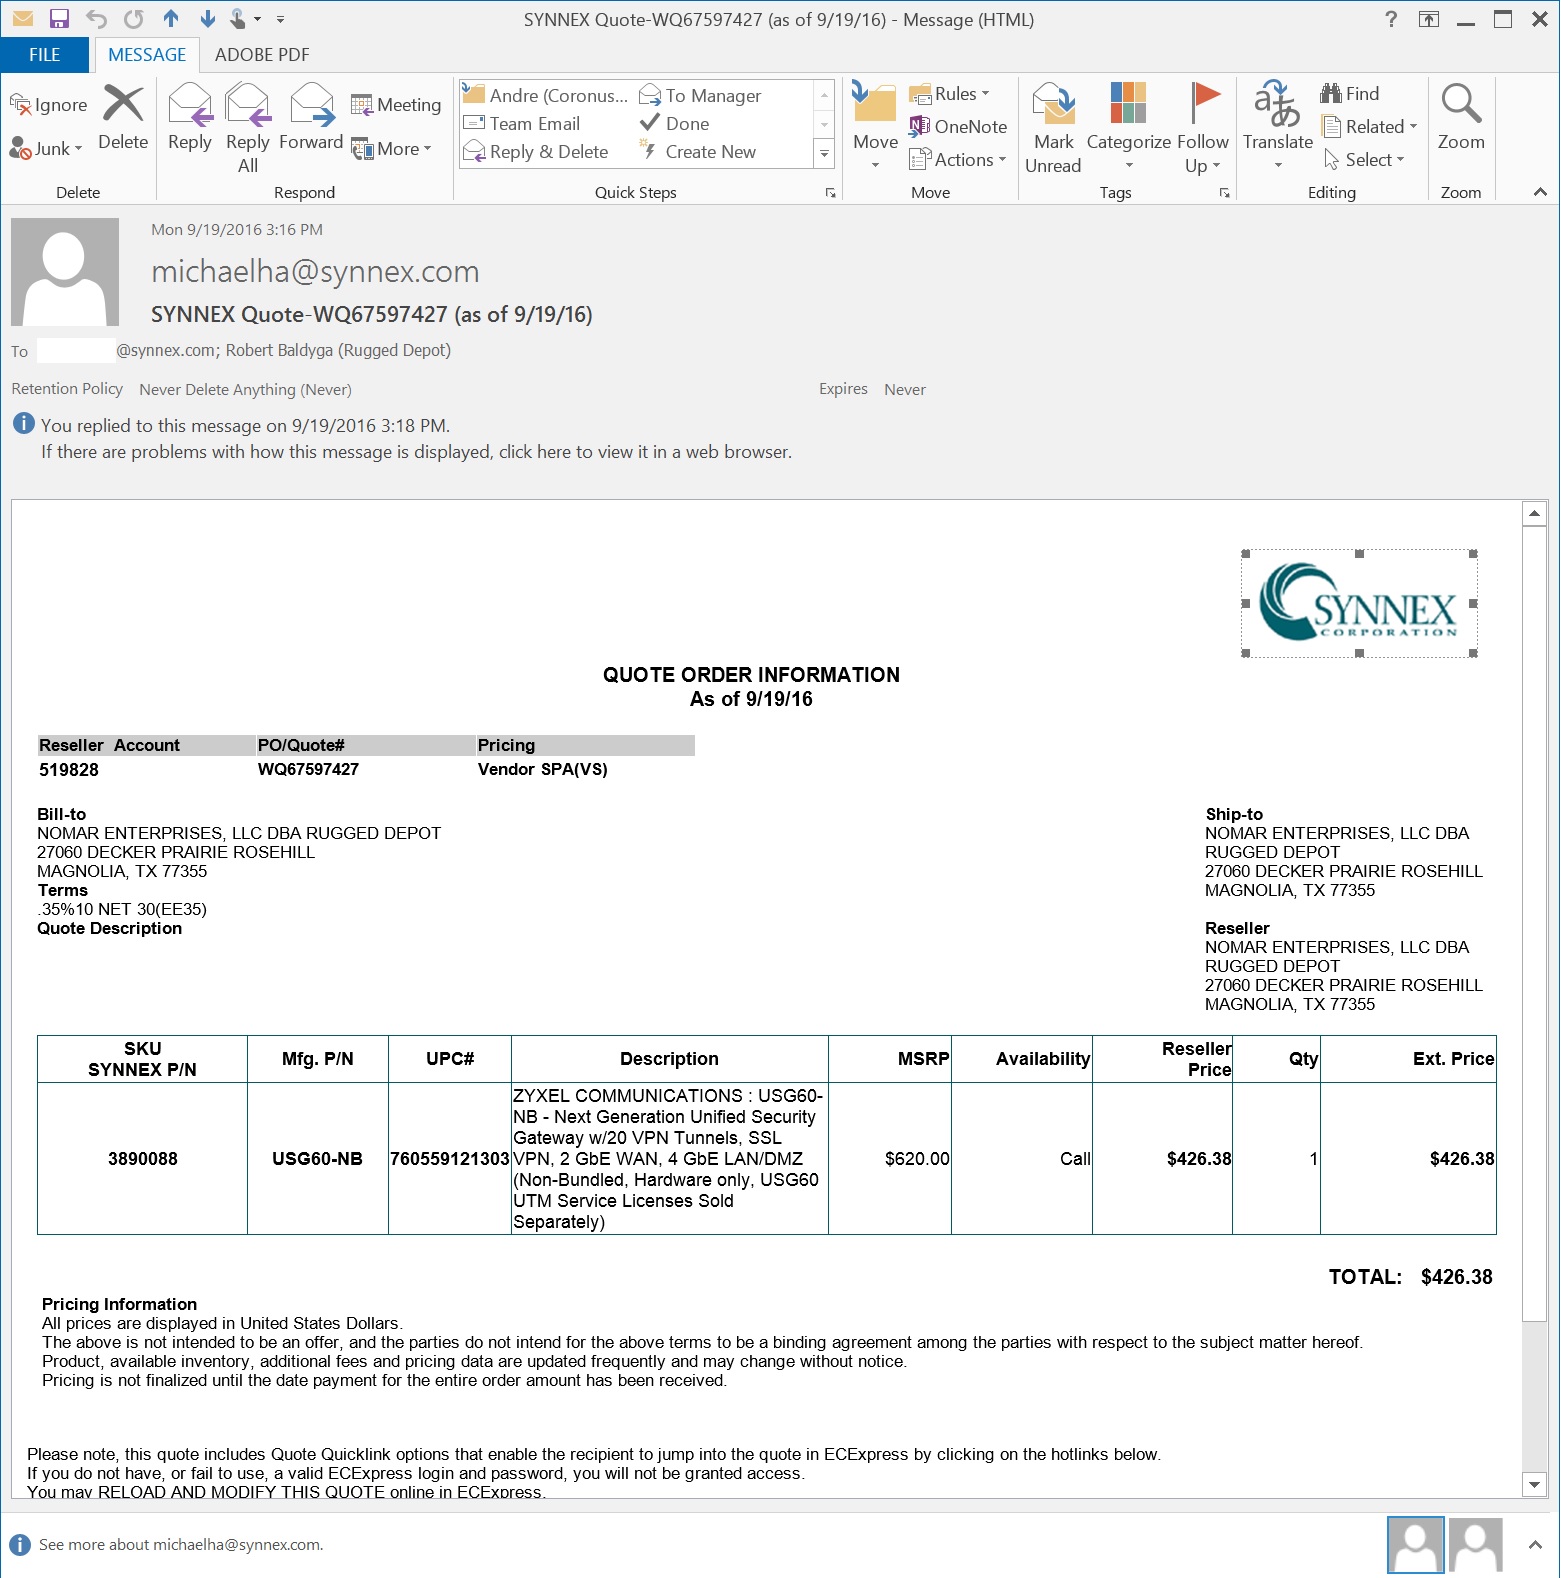Open the Translate dropdown

tap(1277, 129)
